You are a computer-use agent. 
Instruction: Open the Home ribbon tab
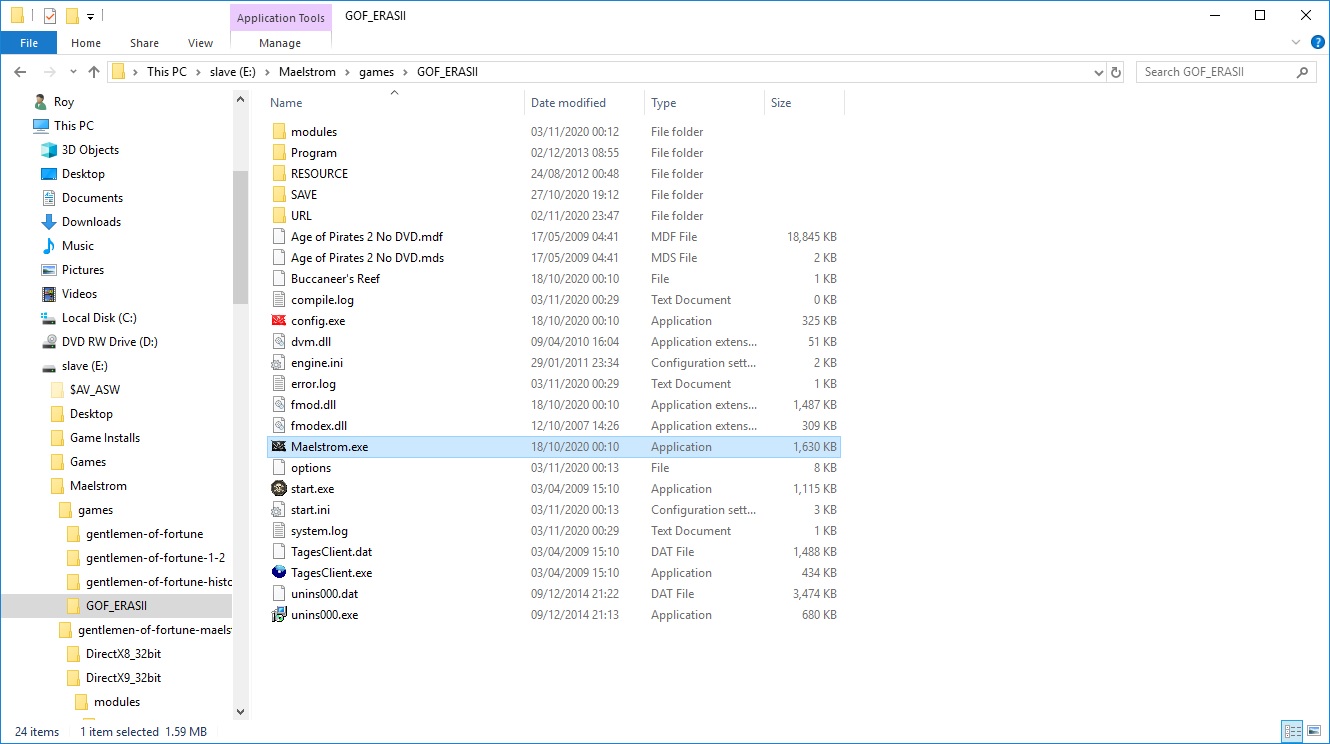(86, 43)
